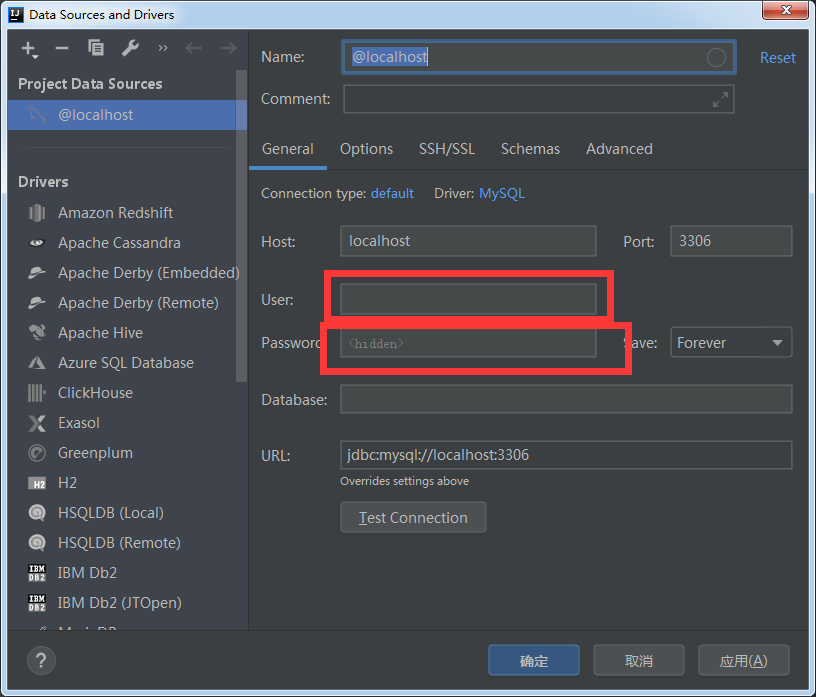Confirm with 确定 button
The height and width of the screenshot is (697, 816).
point(534,660)
